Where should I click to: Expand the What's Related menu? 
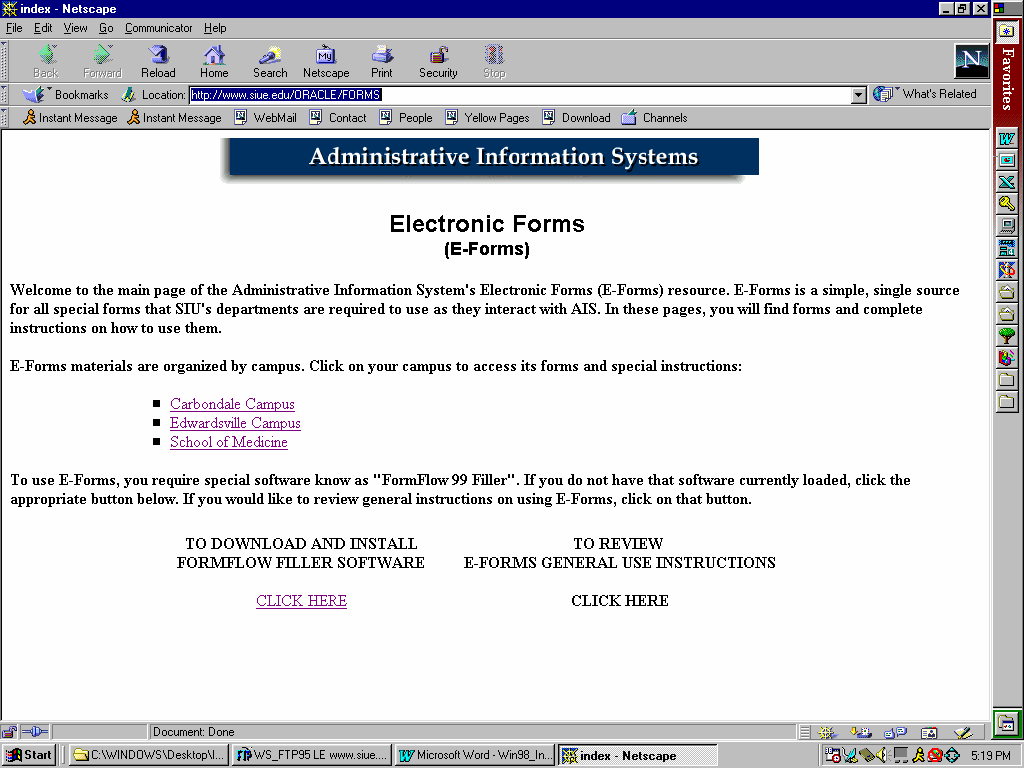pyautogui.click(x=927, y=94)
